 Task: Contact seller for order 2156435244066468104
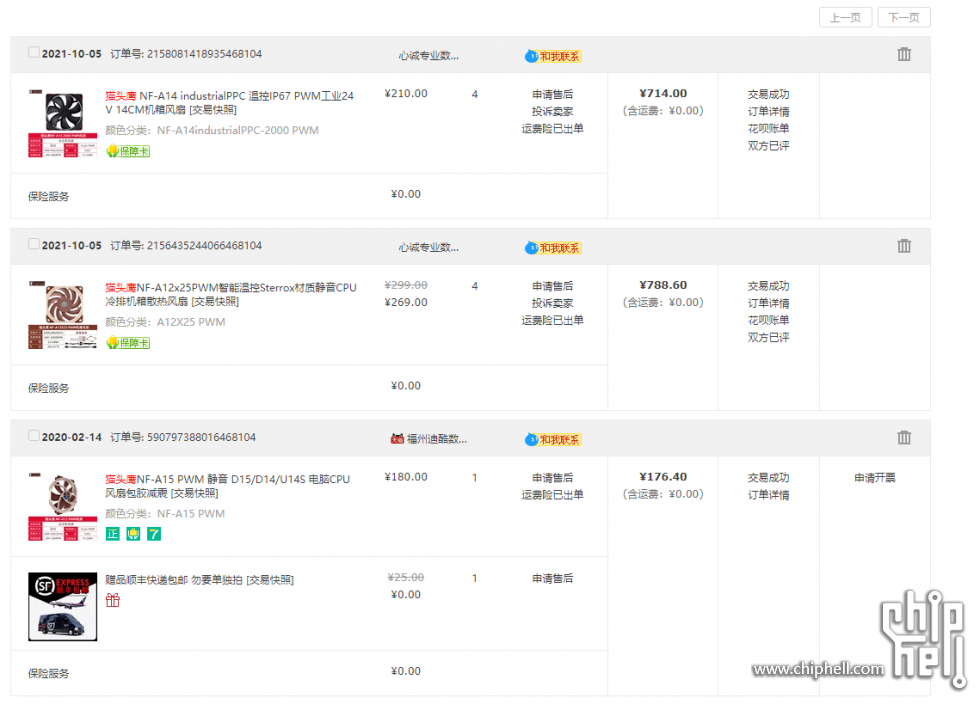(553, 248)
